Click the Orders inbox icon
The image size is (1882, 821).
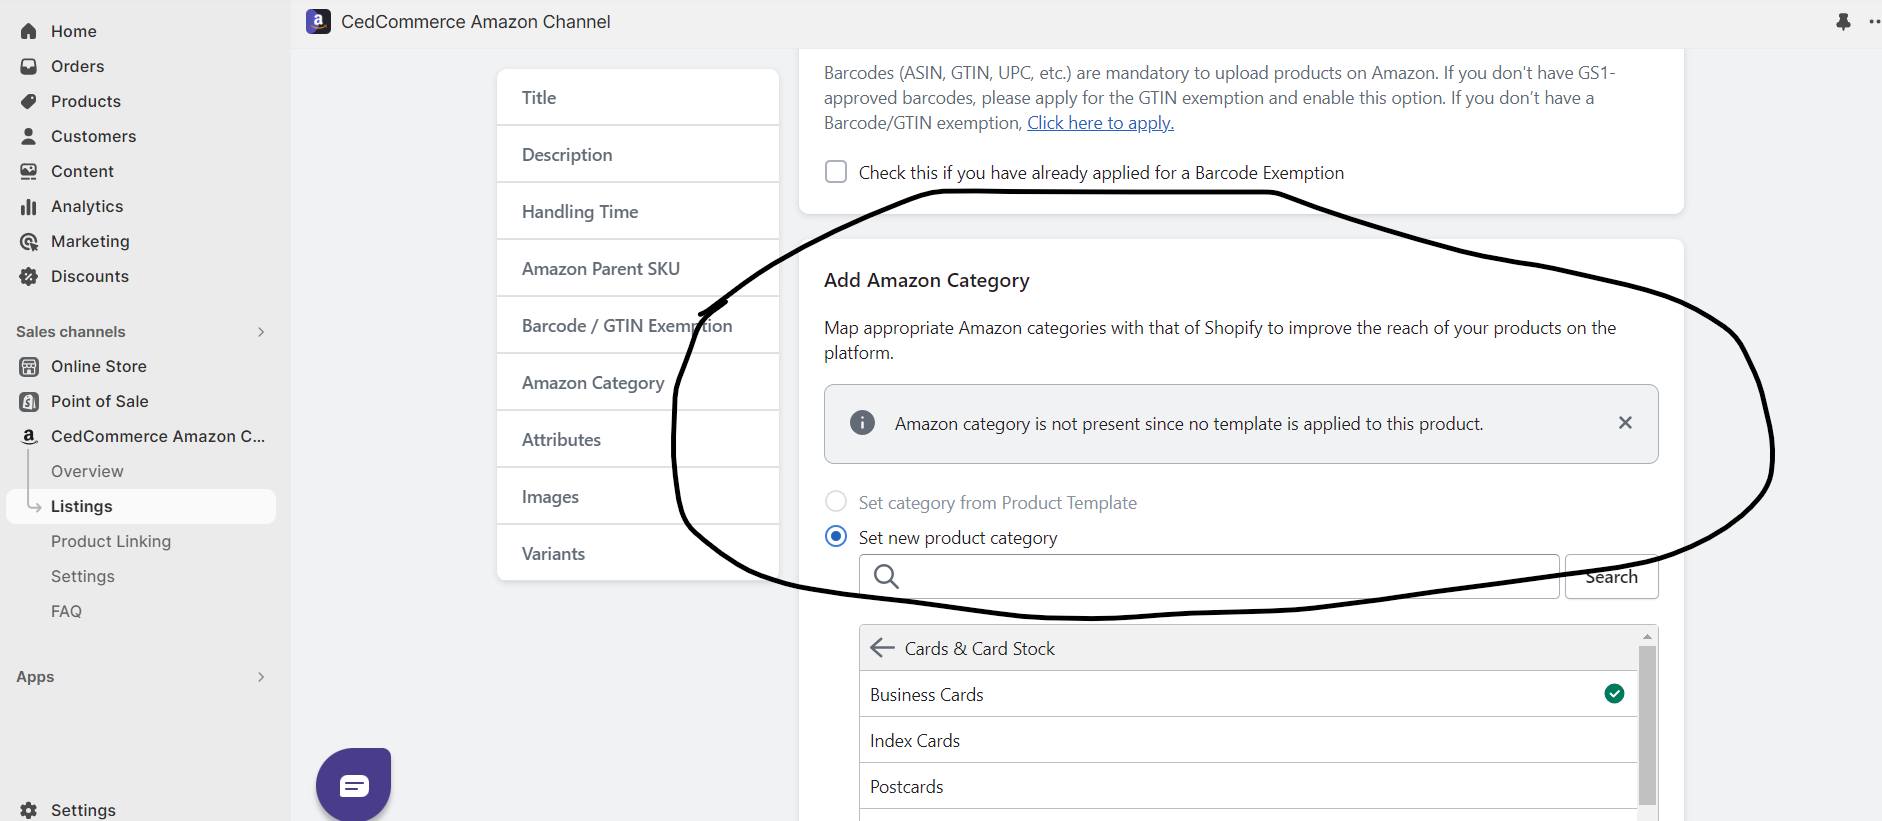click(x=29, y=66)
